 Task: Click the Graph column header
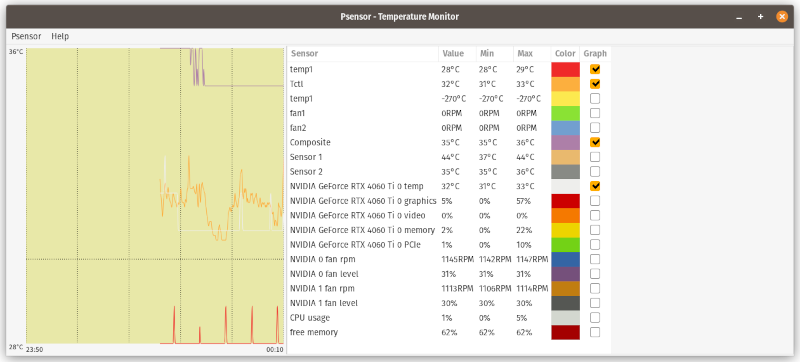(x=595, y=54)
